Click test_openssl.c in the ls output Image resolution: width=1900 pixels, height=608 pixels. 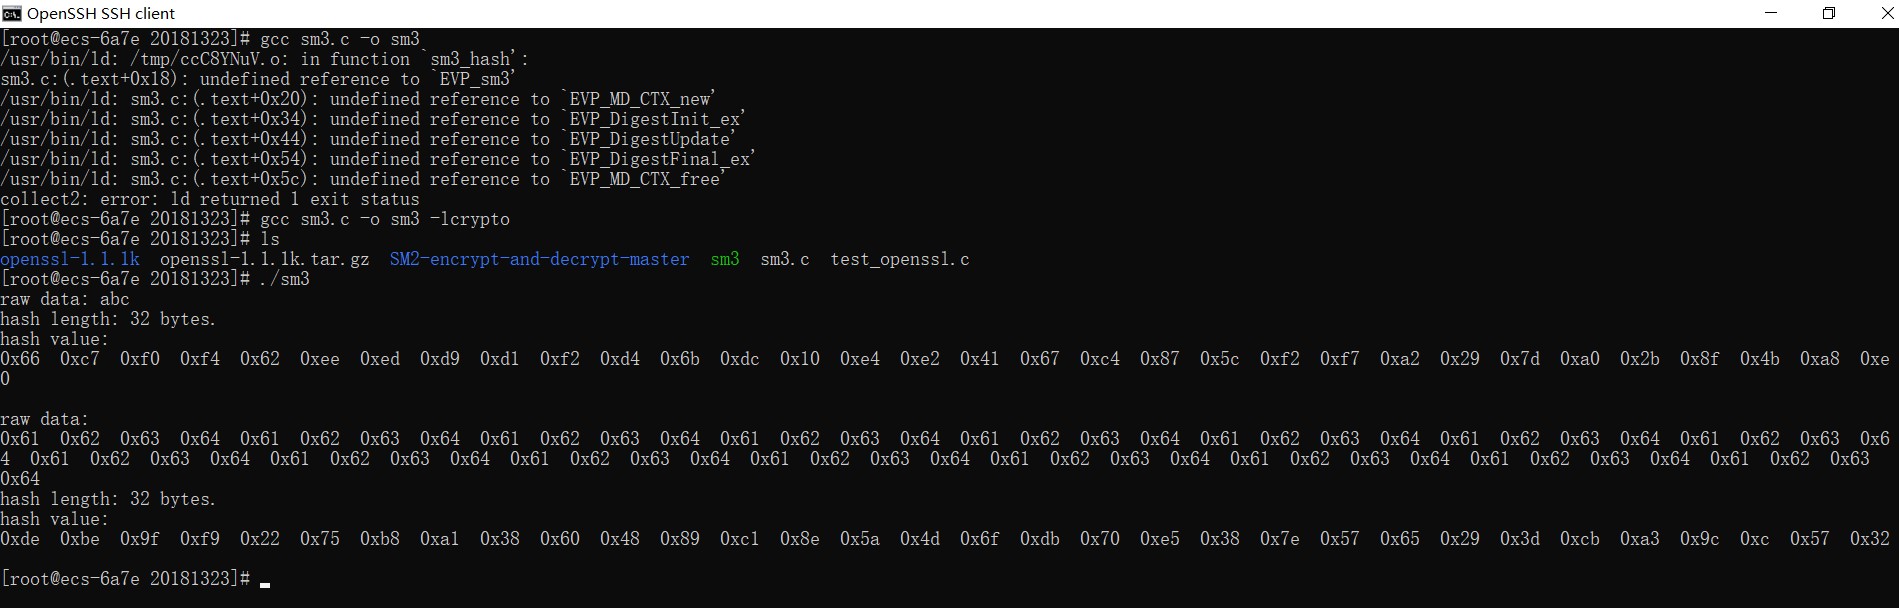tap(899, 259)
